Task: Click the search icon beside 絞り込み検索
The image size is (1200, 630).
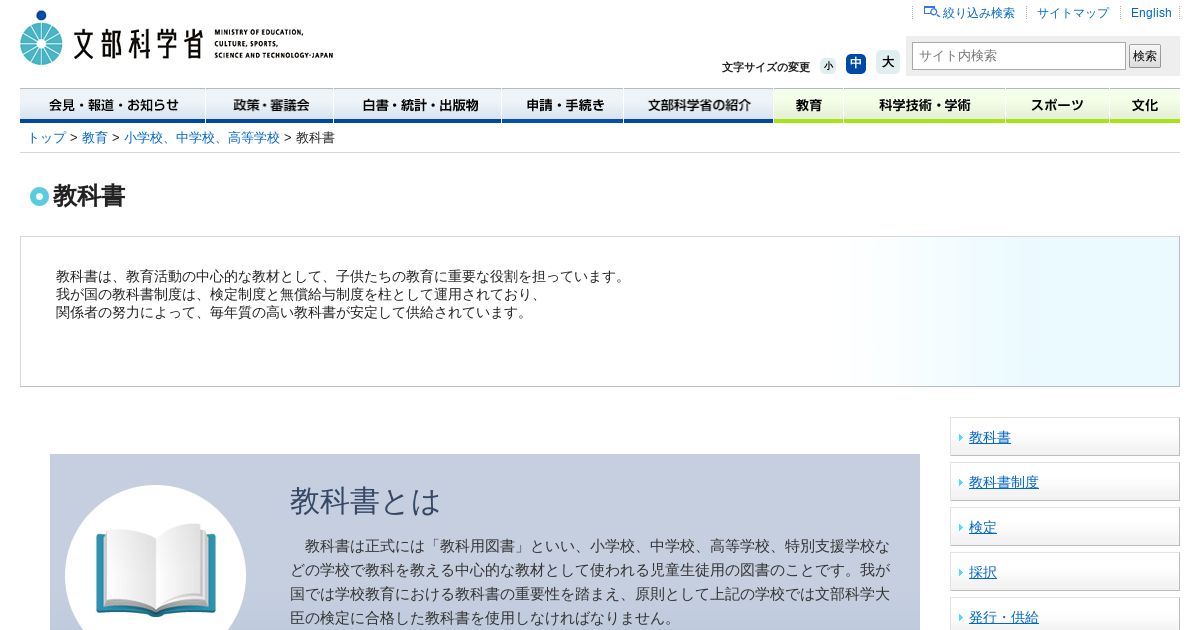Action: point(931,12)
